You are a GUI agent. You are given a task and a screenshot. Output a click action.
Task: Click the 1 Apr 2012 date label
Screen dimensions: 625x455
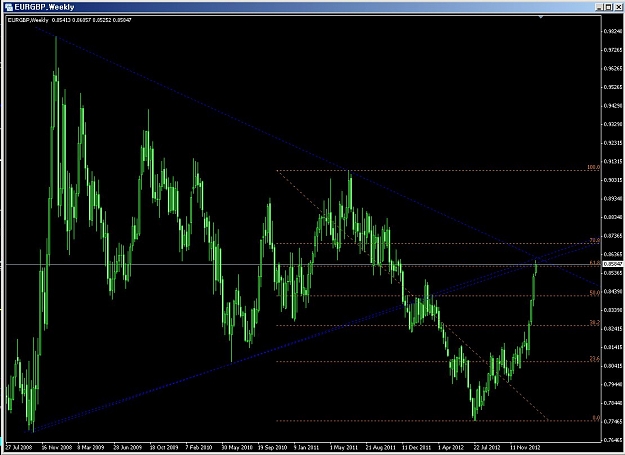451,447
